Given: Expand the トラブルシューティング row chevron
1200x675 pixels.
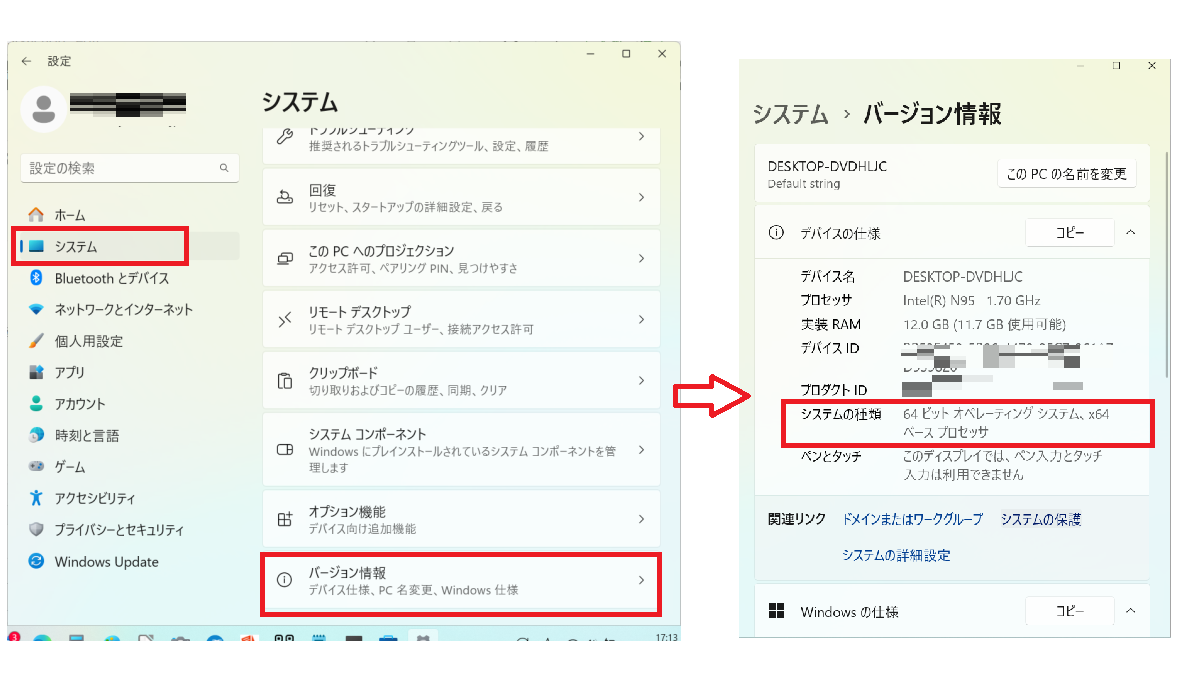Looking at the screenshot, I should tap(641, 137).
